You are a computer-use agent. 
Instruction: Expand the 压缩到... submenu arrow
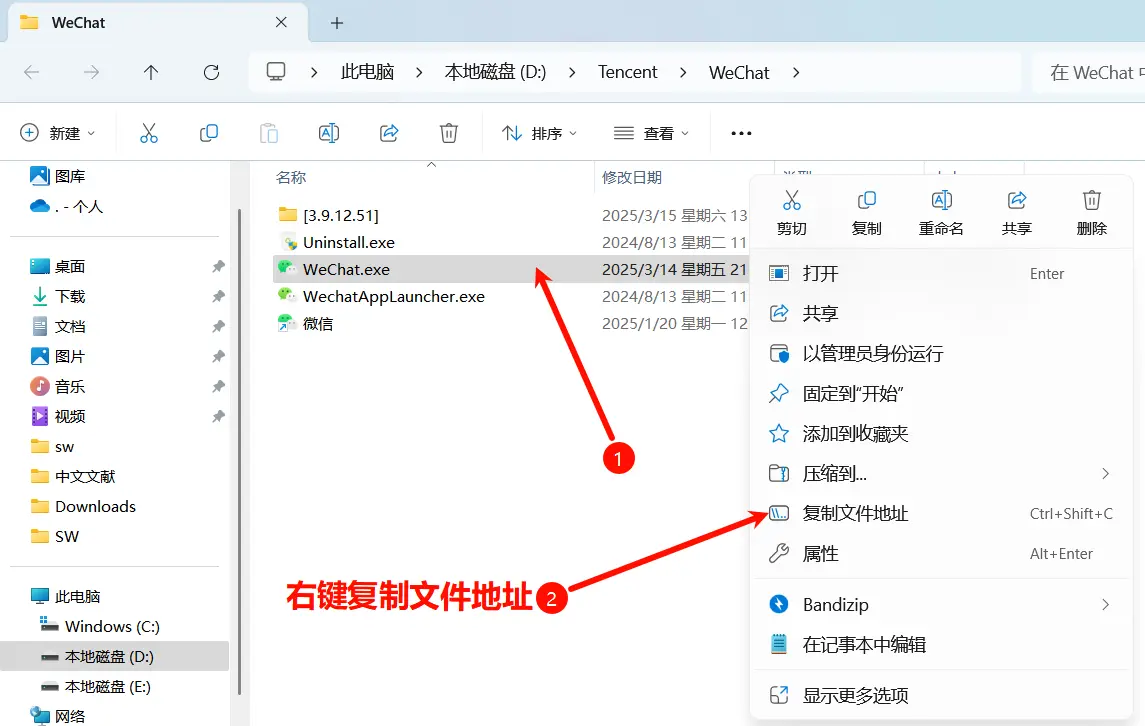tap(1106, 473)
